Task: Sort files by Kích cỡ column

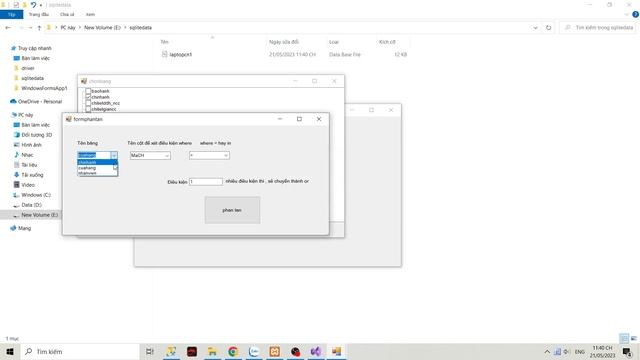Action: click(x=387, y=42)
